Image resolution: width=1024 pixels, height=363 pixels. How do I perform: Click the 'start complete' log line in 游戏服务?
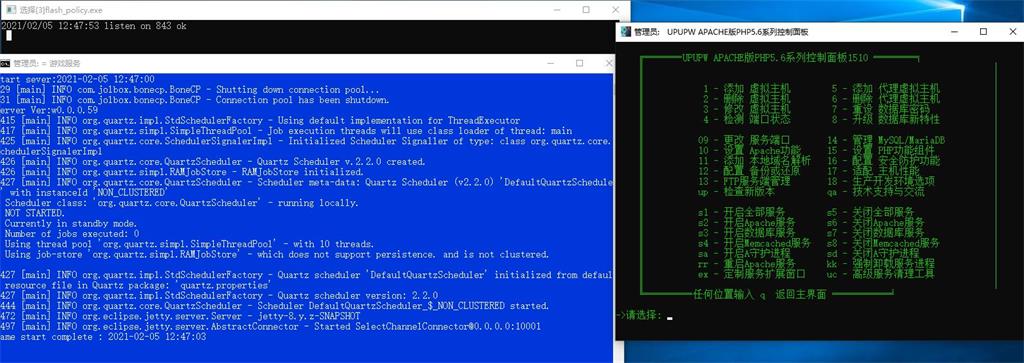click(103, 336)
